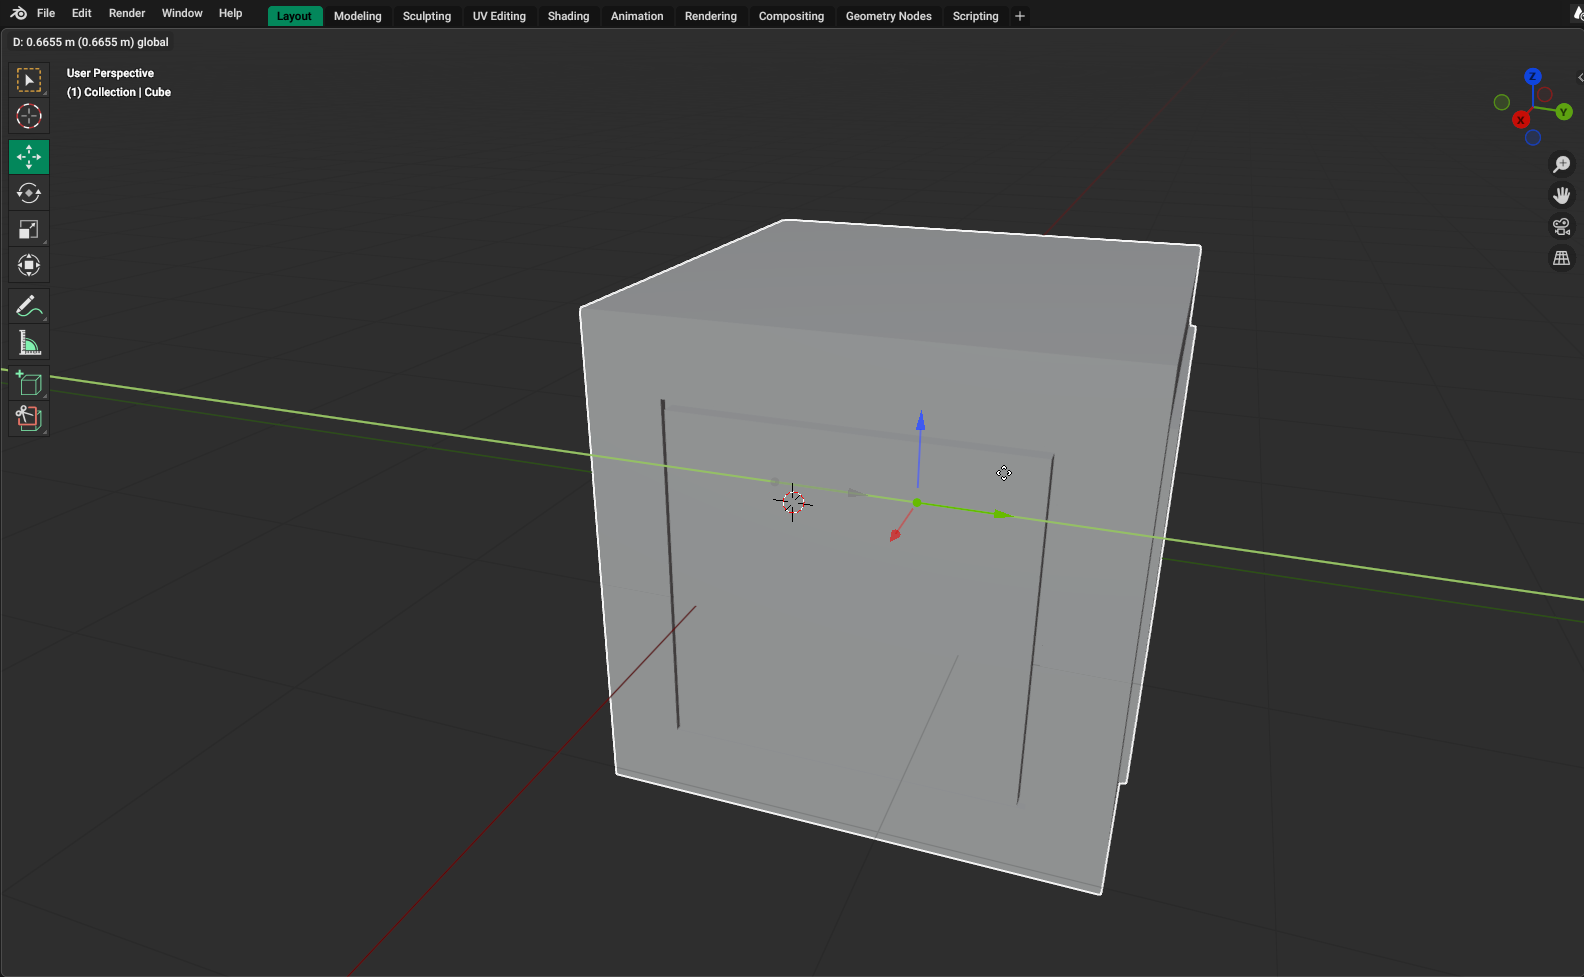Switch to the Animation workspace
Image resolution: width=1584 pixels, height=977 pixels.
pyautogui.click(x=637, y=16)
